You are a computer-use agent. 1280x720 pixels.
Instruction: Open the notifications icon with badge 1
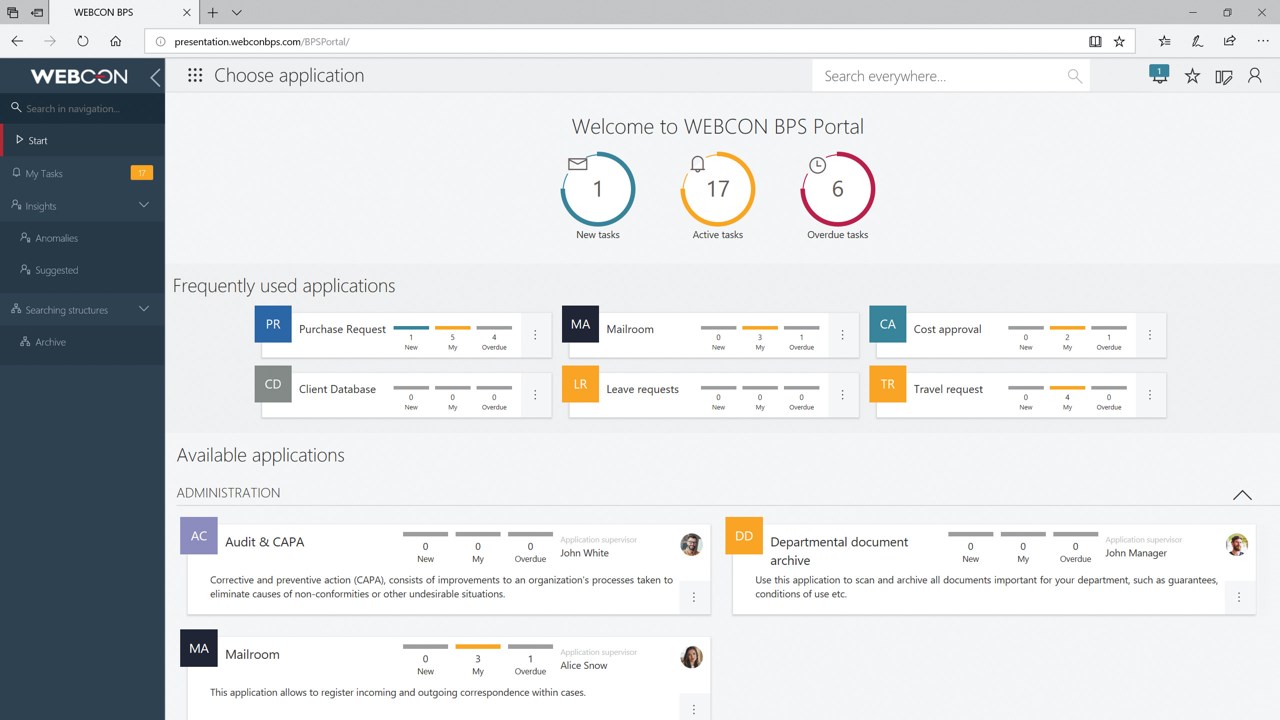click(1159, 75)
